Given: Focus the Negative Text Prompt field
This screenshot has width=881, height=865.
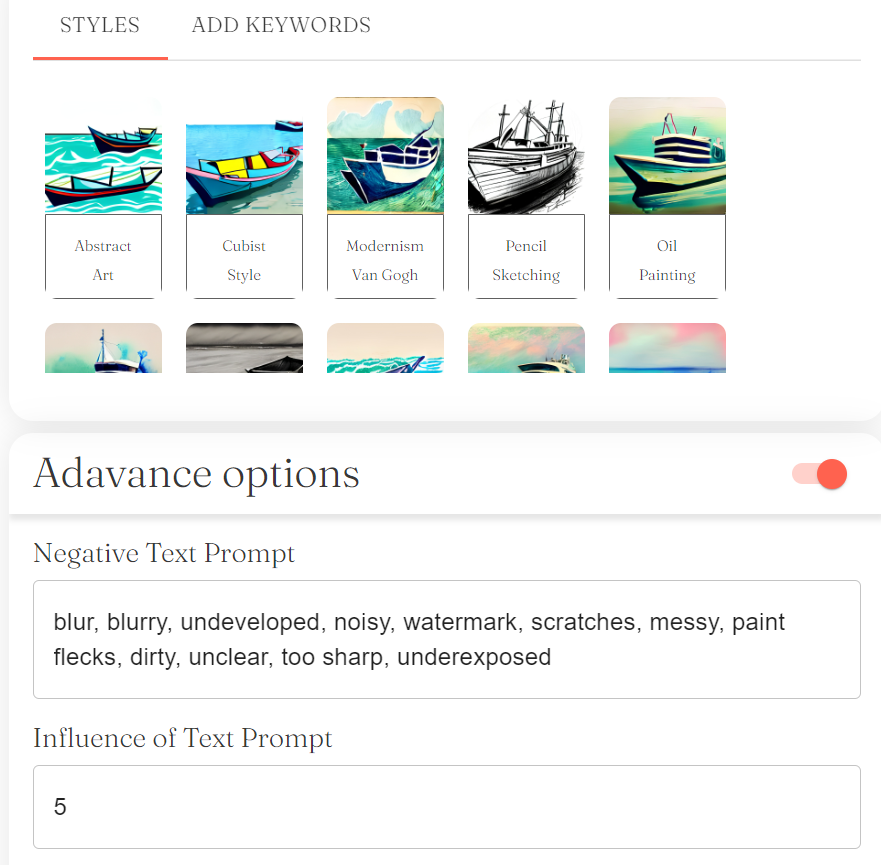Looking at the screenshot, I should 447,639.
